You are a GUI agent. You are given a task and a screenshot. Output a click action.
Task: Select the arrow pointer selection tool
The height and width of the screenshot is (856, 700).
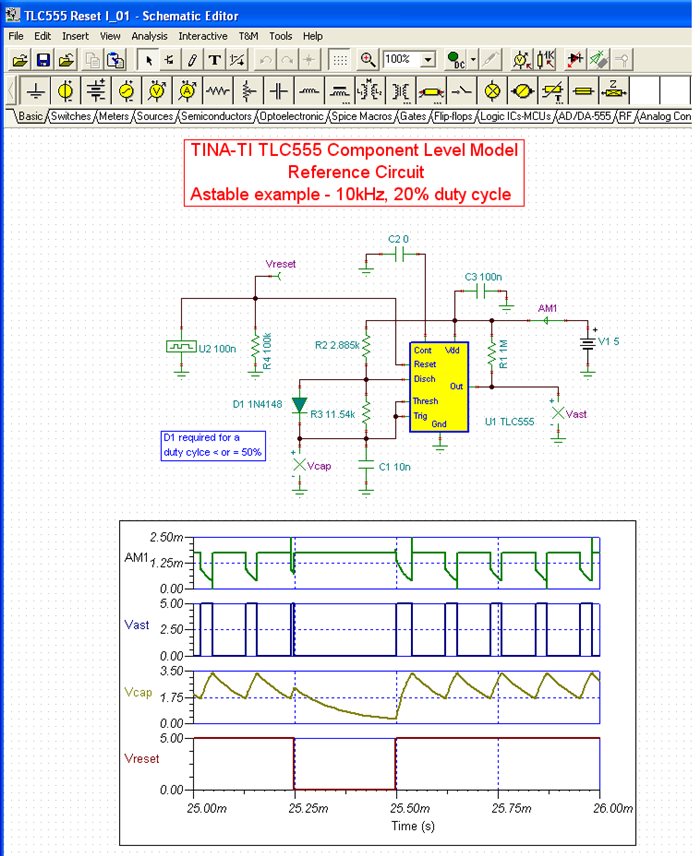pyautogui.click(x=148, y=60)
